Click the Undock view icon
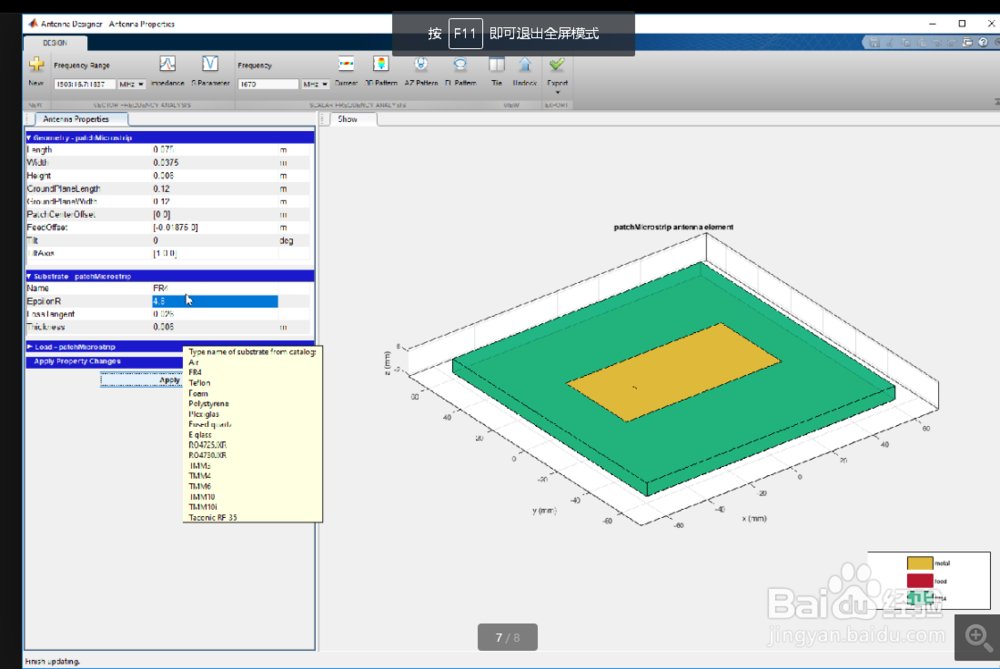Image resolution: width=1000 pixels, height=669 pixels. (524, 64)
